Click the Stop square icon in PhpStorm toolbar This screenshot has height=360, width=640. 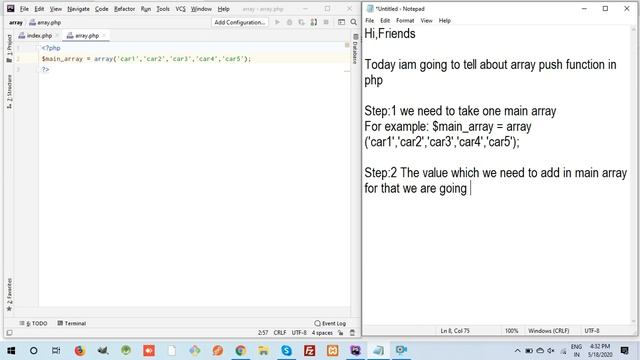(326, 22)
